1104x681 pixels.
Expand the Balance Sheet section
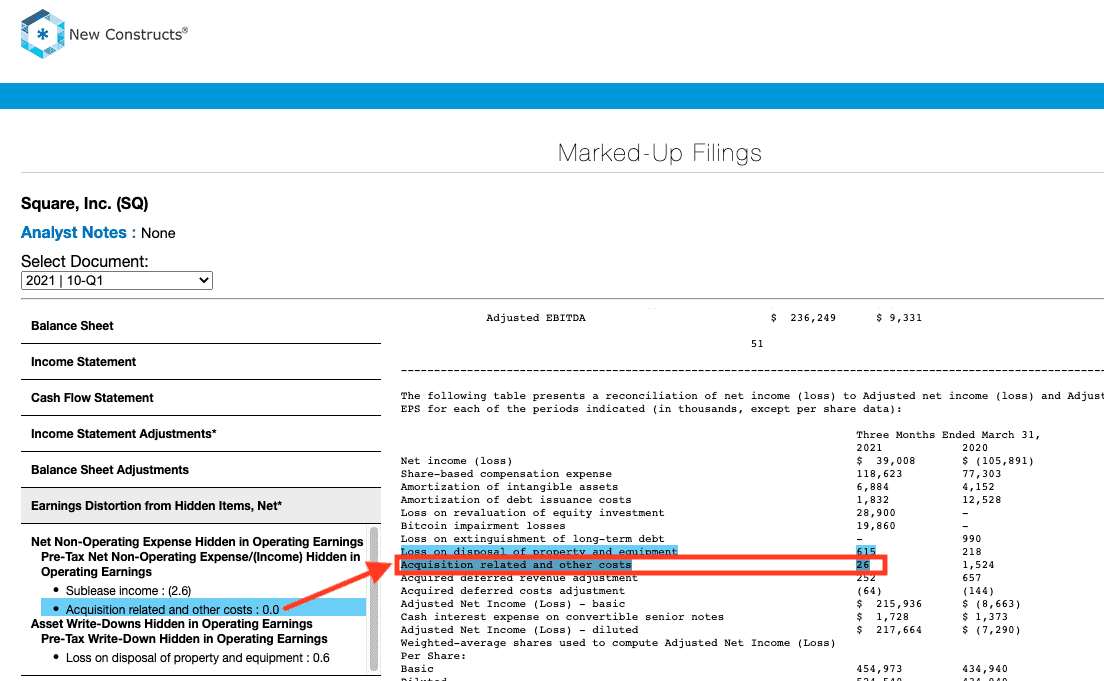point(201,326)
